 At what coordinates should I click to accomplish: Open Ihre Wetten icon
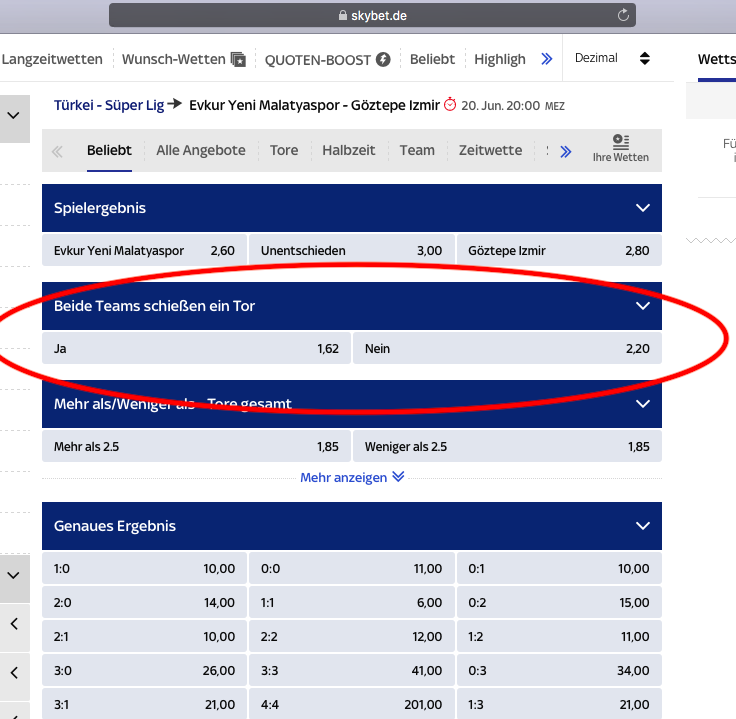click(621, 141)
